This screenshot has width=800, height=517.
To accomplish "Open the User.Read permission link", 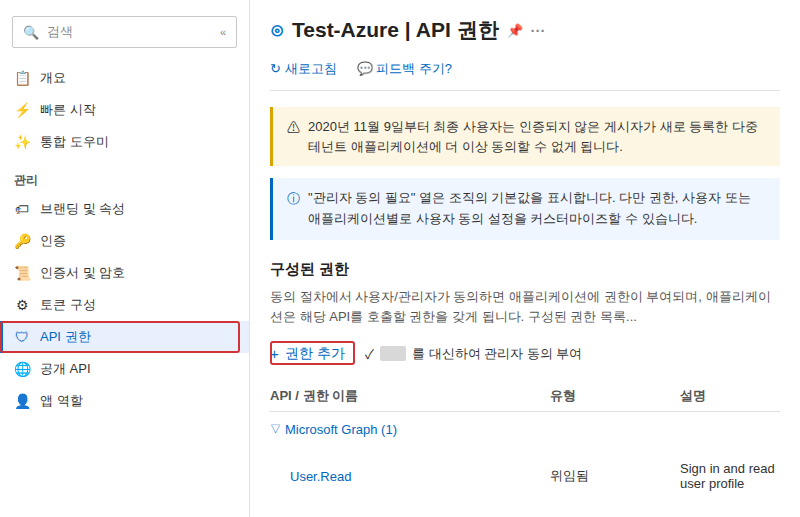I will [321, 477].
